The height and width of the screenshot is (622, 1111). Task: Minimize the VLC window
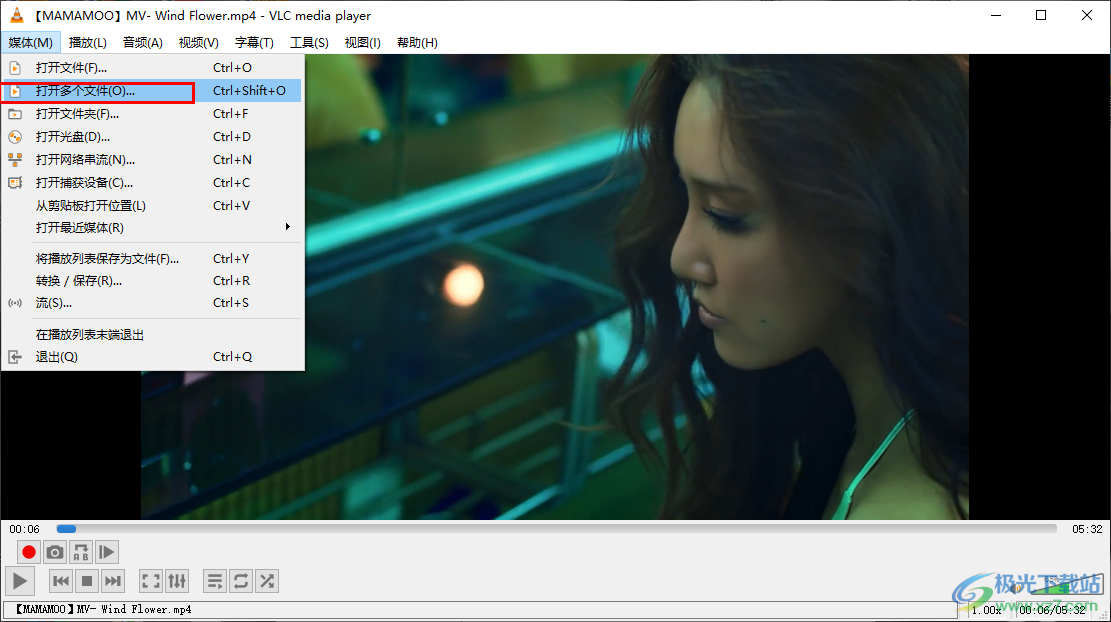click(996, 16)
